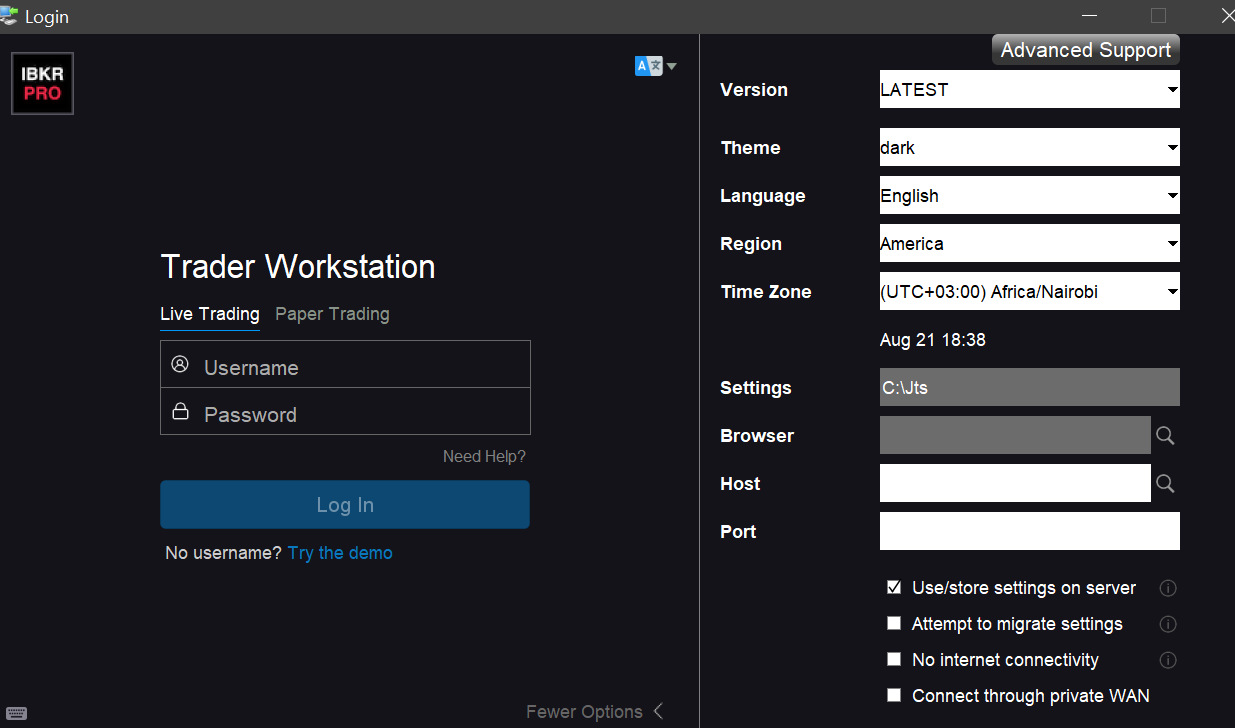1235x728 pixels.
Task: Open the language translation icon menu
Action: [x=655, y=66]
